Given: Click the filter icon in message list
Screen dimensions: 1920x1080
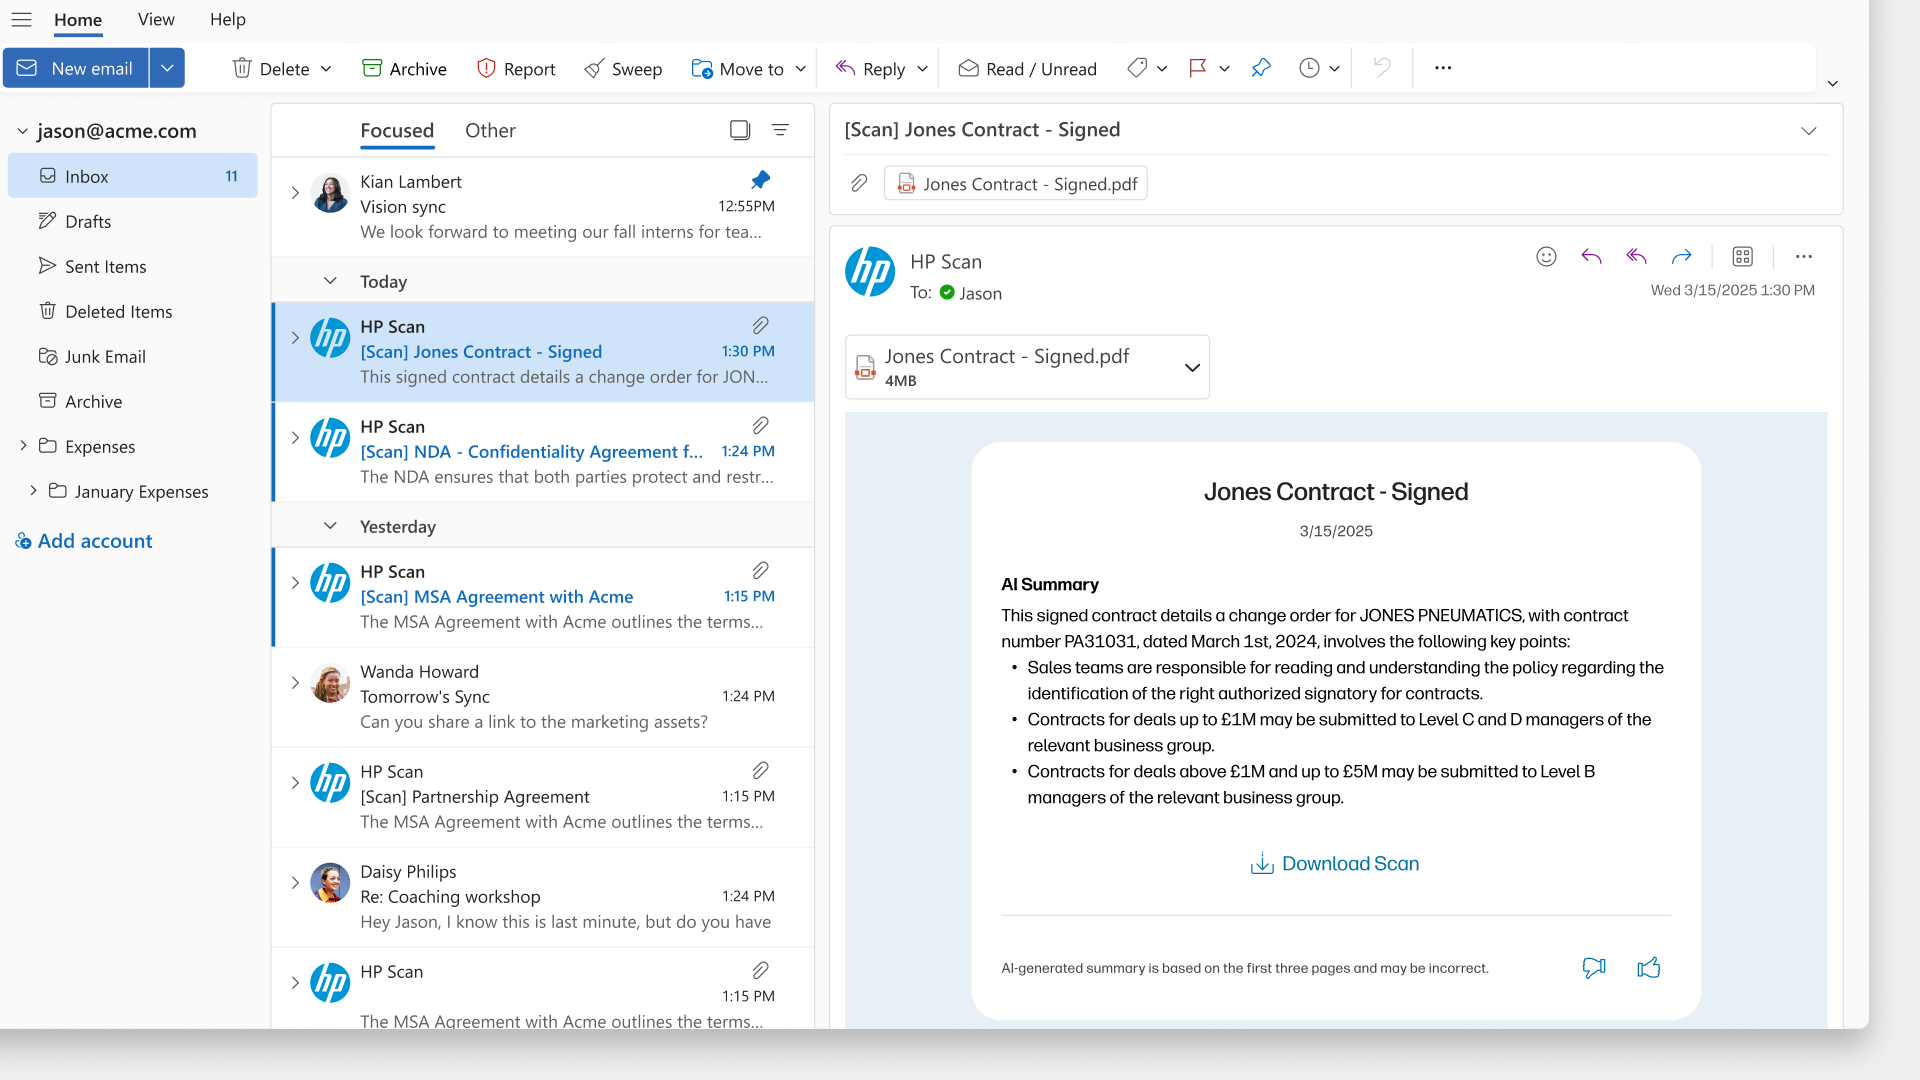Looking at the screenshot, I should (x=780, y=130).
